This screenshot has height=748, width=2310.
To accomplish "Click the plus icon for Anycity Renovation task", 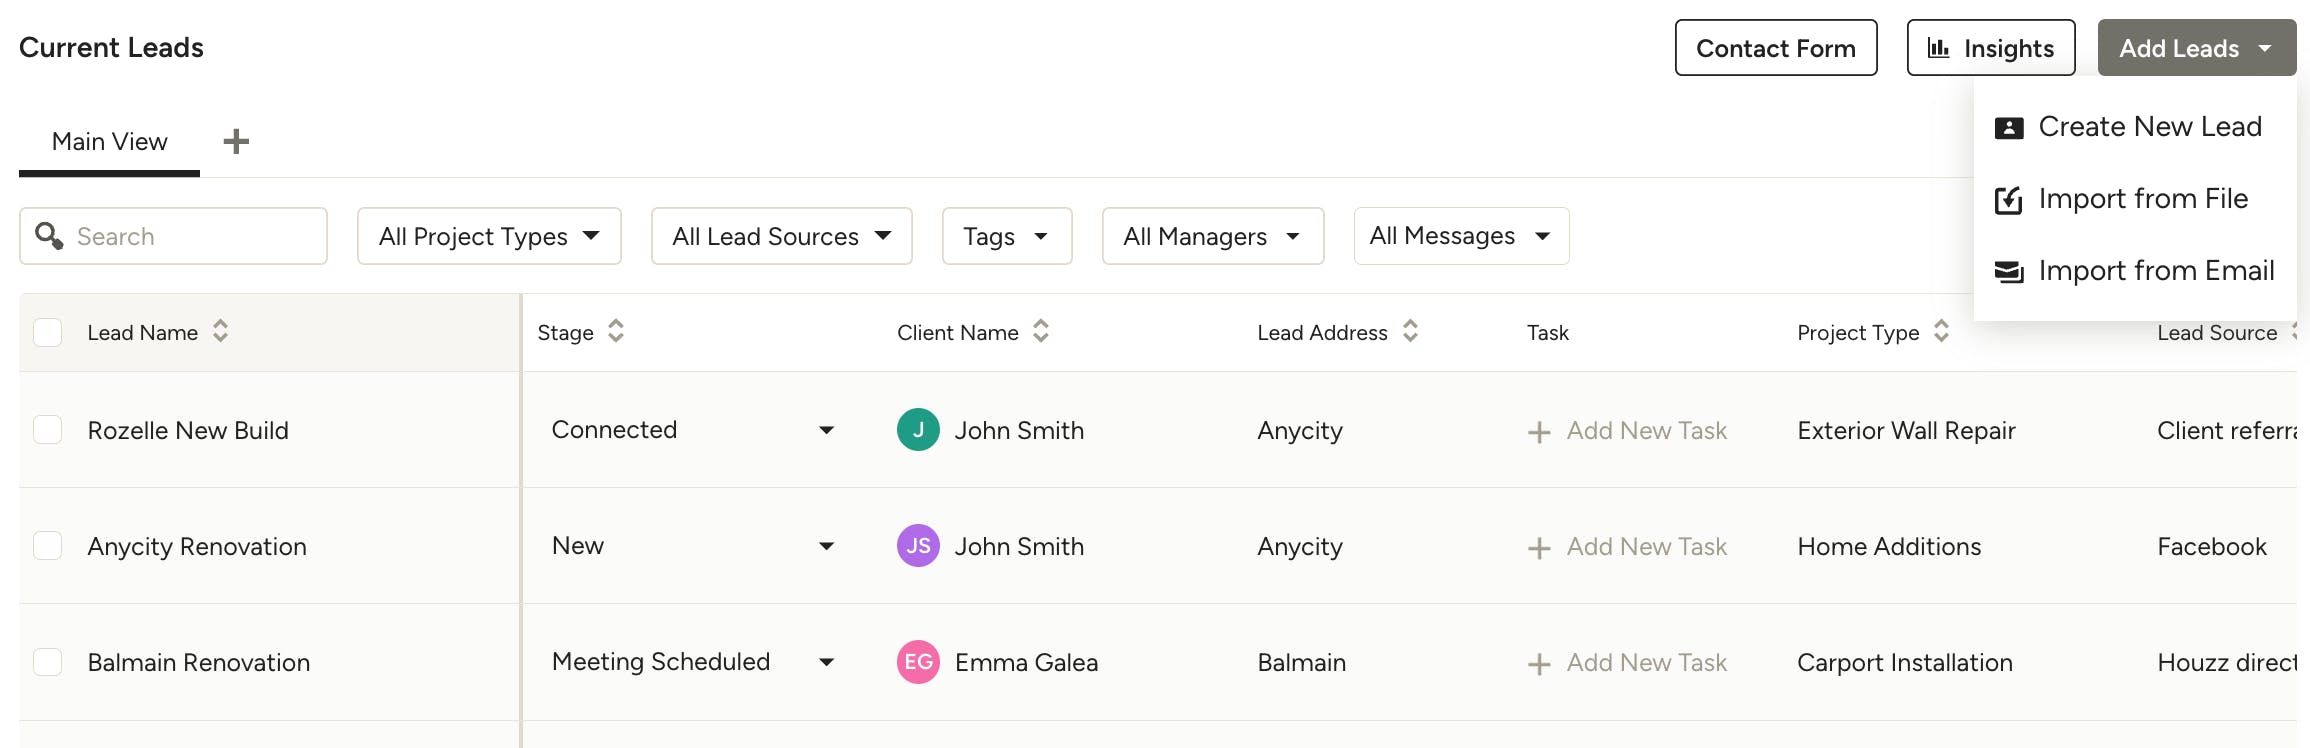I will pos(1539,548).
